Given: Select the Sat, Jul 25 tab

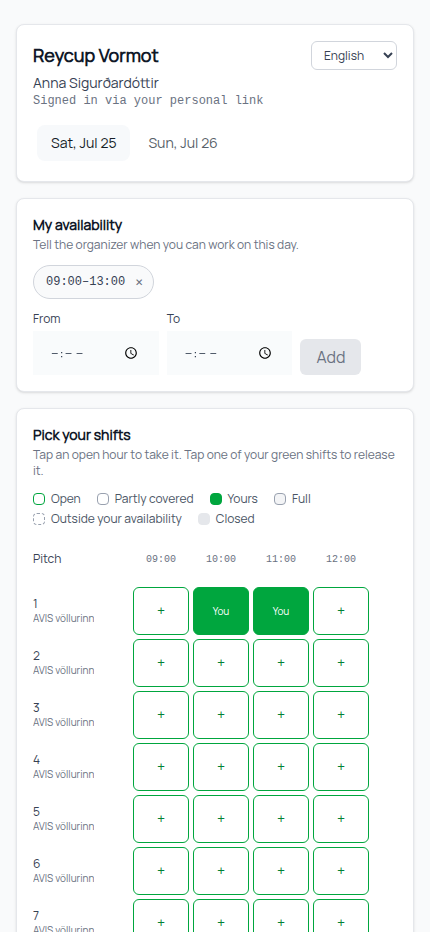Looking at the screenshot, I should [83, 143].
